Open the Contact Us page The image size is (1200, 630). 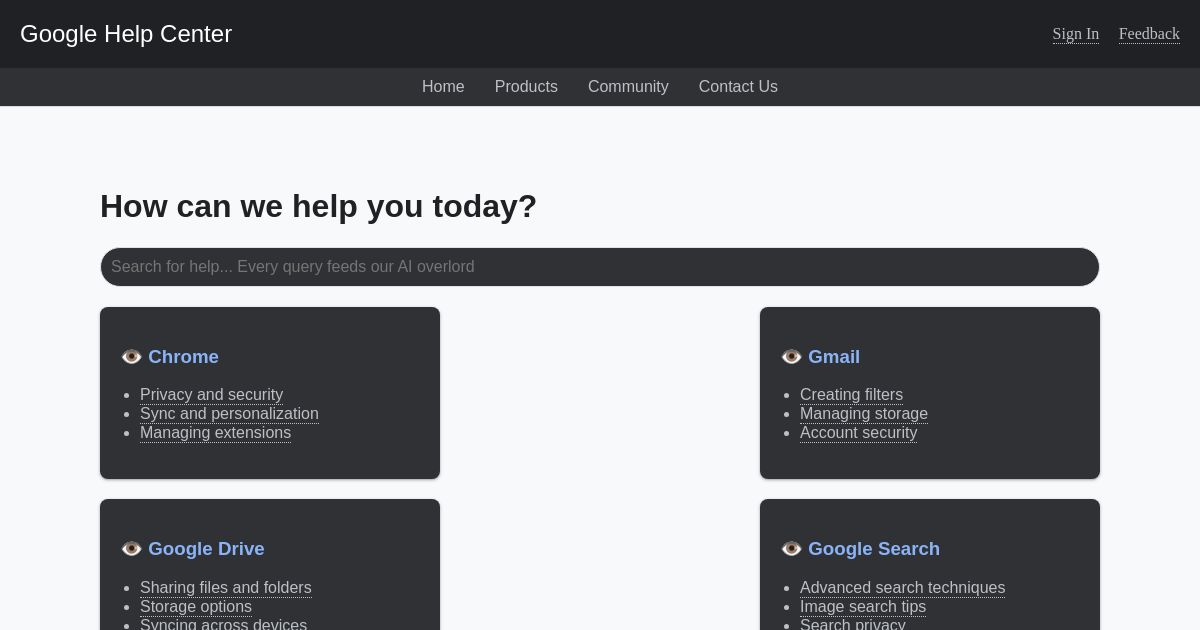pos(738,87)
